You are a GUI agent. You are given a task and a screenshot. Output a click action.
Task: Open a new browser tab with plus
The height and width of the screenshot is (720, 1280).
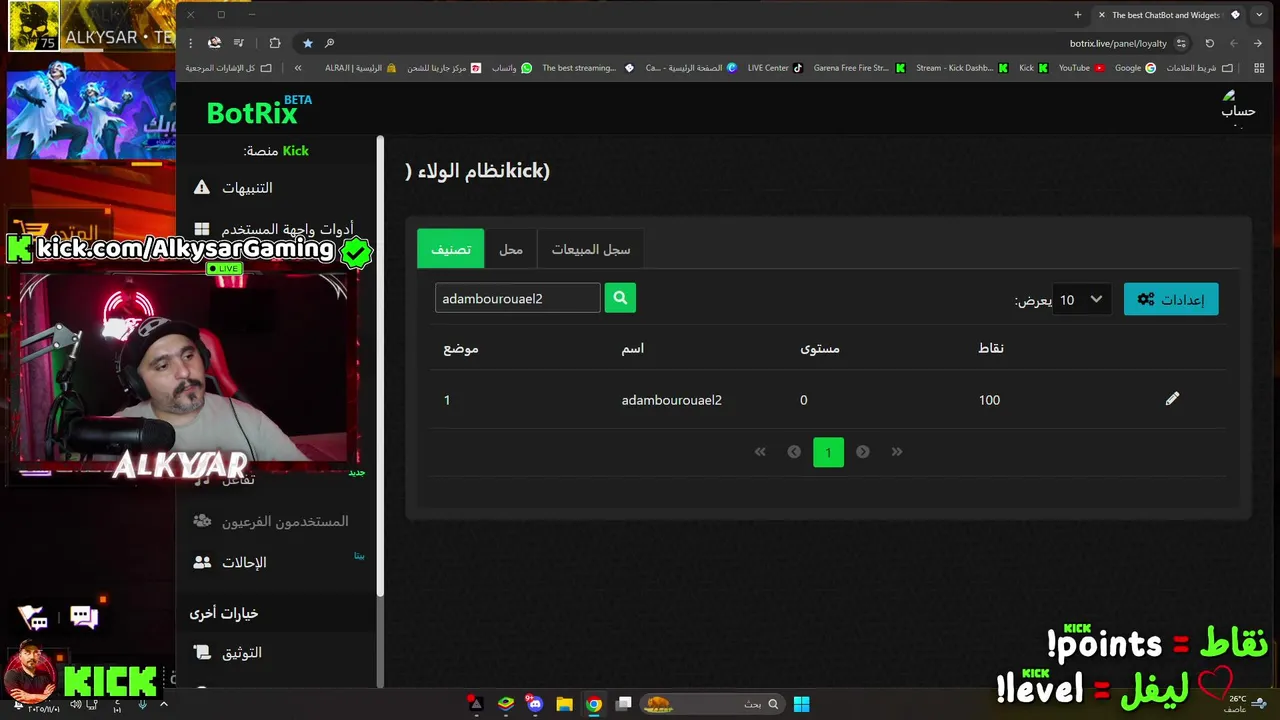click(1078, 15)
